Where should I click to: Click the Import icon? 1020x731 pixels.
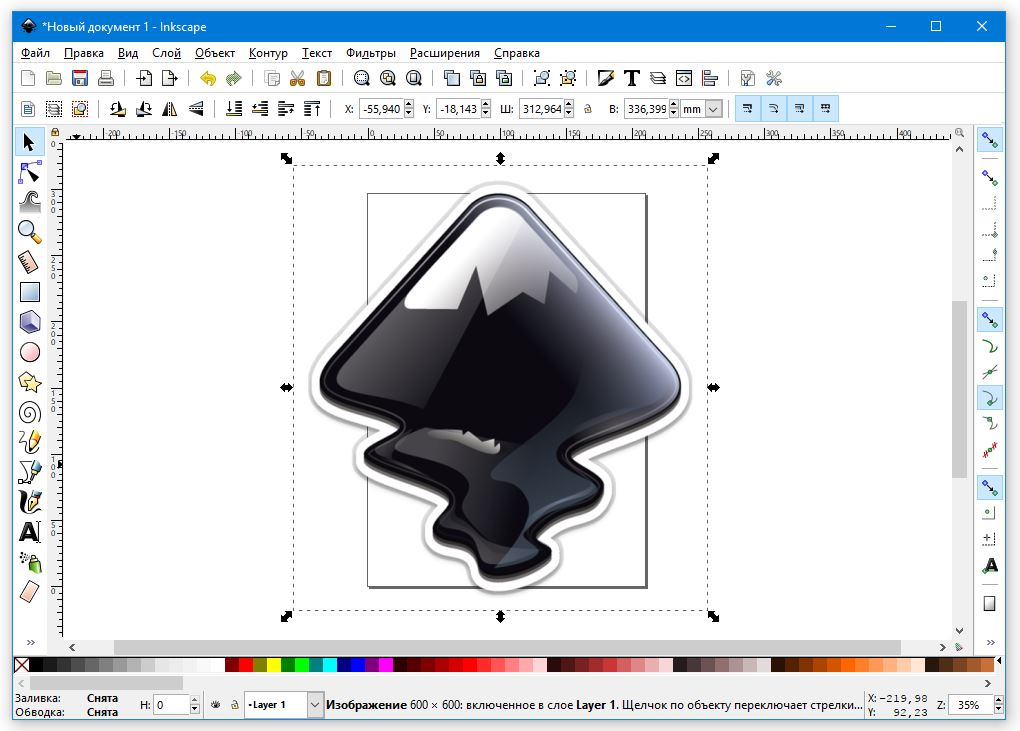[144, 79]
